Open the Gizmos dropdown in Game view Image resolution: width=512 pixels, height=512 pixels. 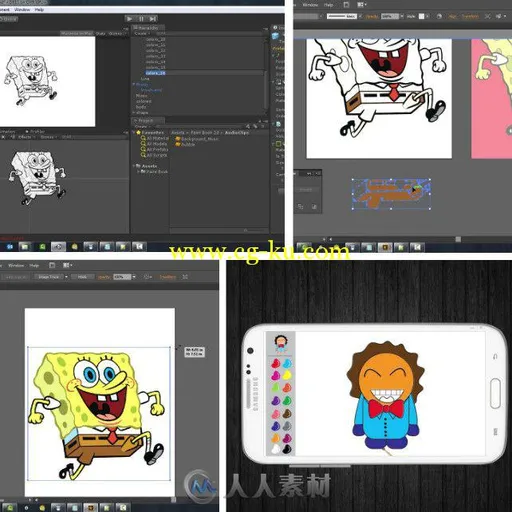[116, 33]
